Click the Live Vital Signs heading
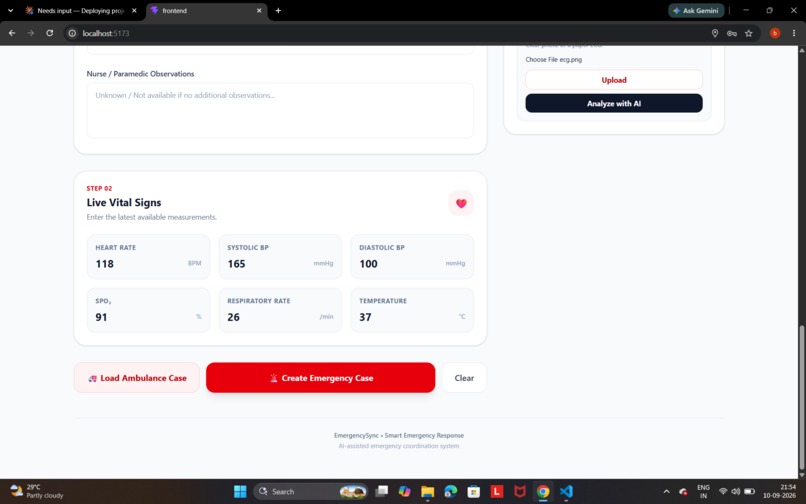This screenshot has width=806, height=504. coord(124,203)
